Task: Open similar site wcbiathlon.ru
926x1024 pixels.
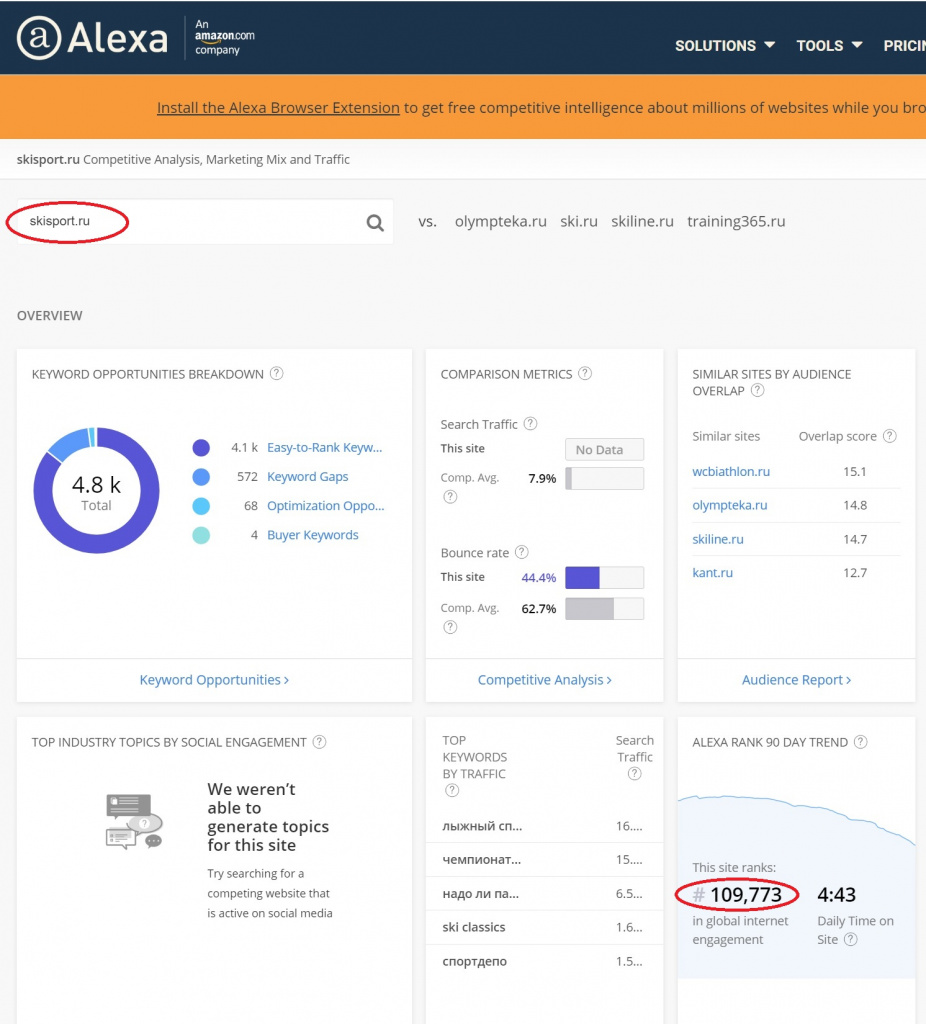Action: (x=731, y=472)
